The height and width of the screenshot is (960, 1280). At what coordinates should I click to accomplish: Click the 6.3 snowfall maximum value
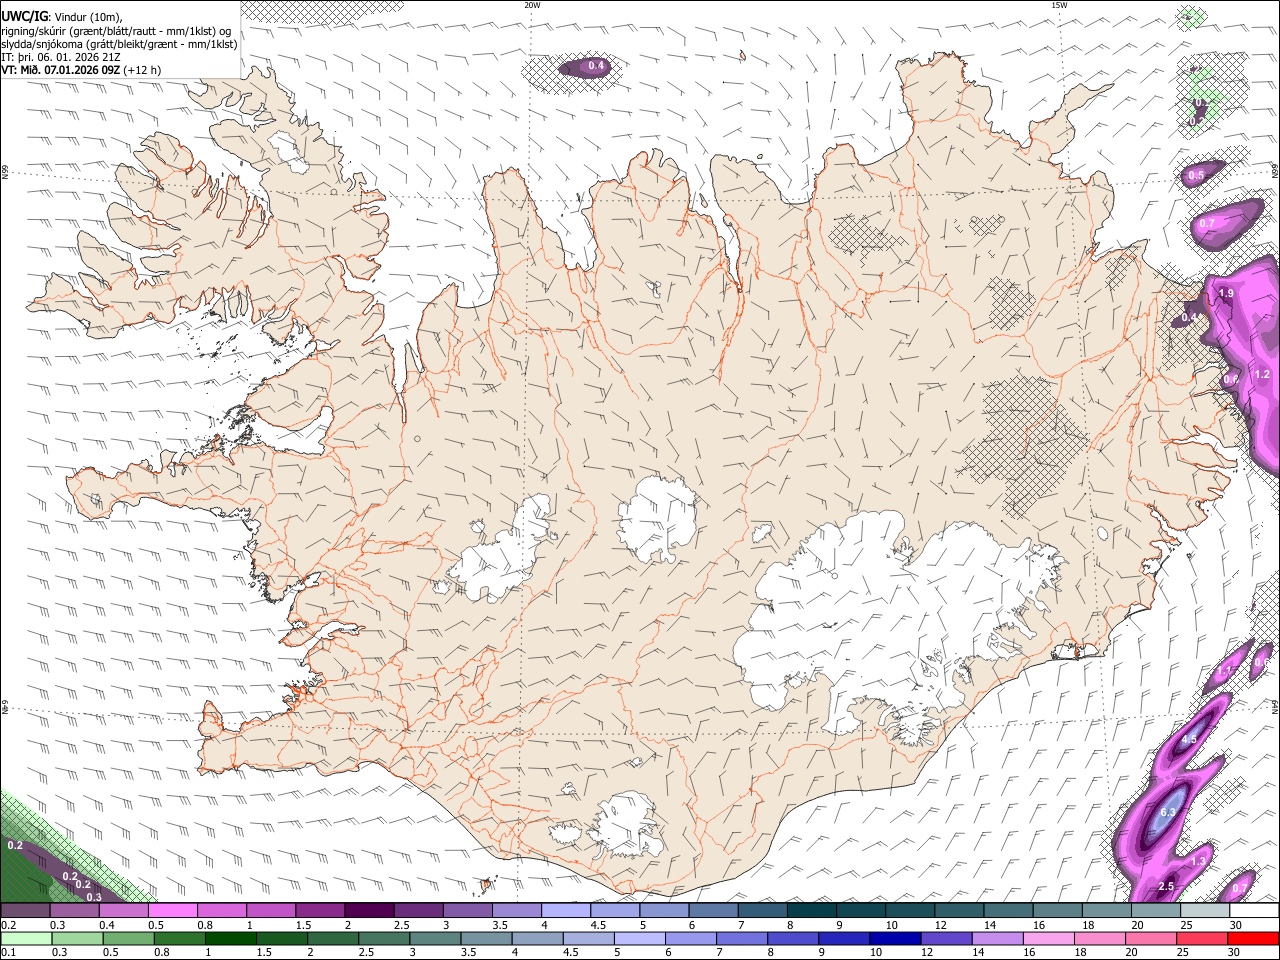tap(1167, 812)
